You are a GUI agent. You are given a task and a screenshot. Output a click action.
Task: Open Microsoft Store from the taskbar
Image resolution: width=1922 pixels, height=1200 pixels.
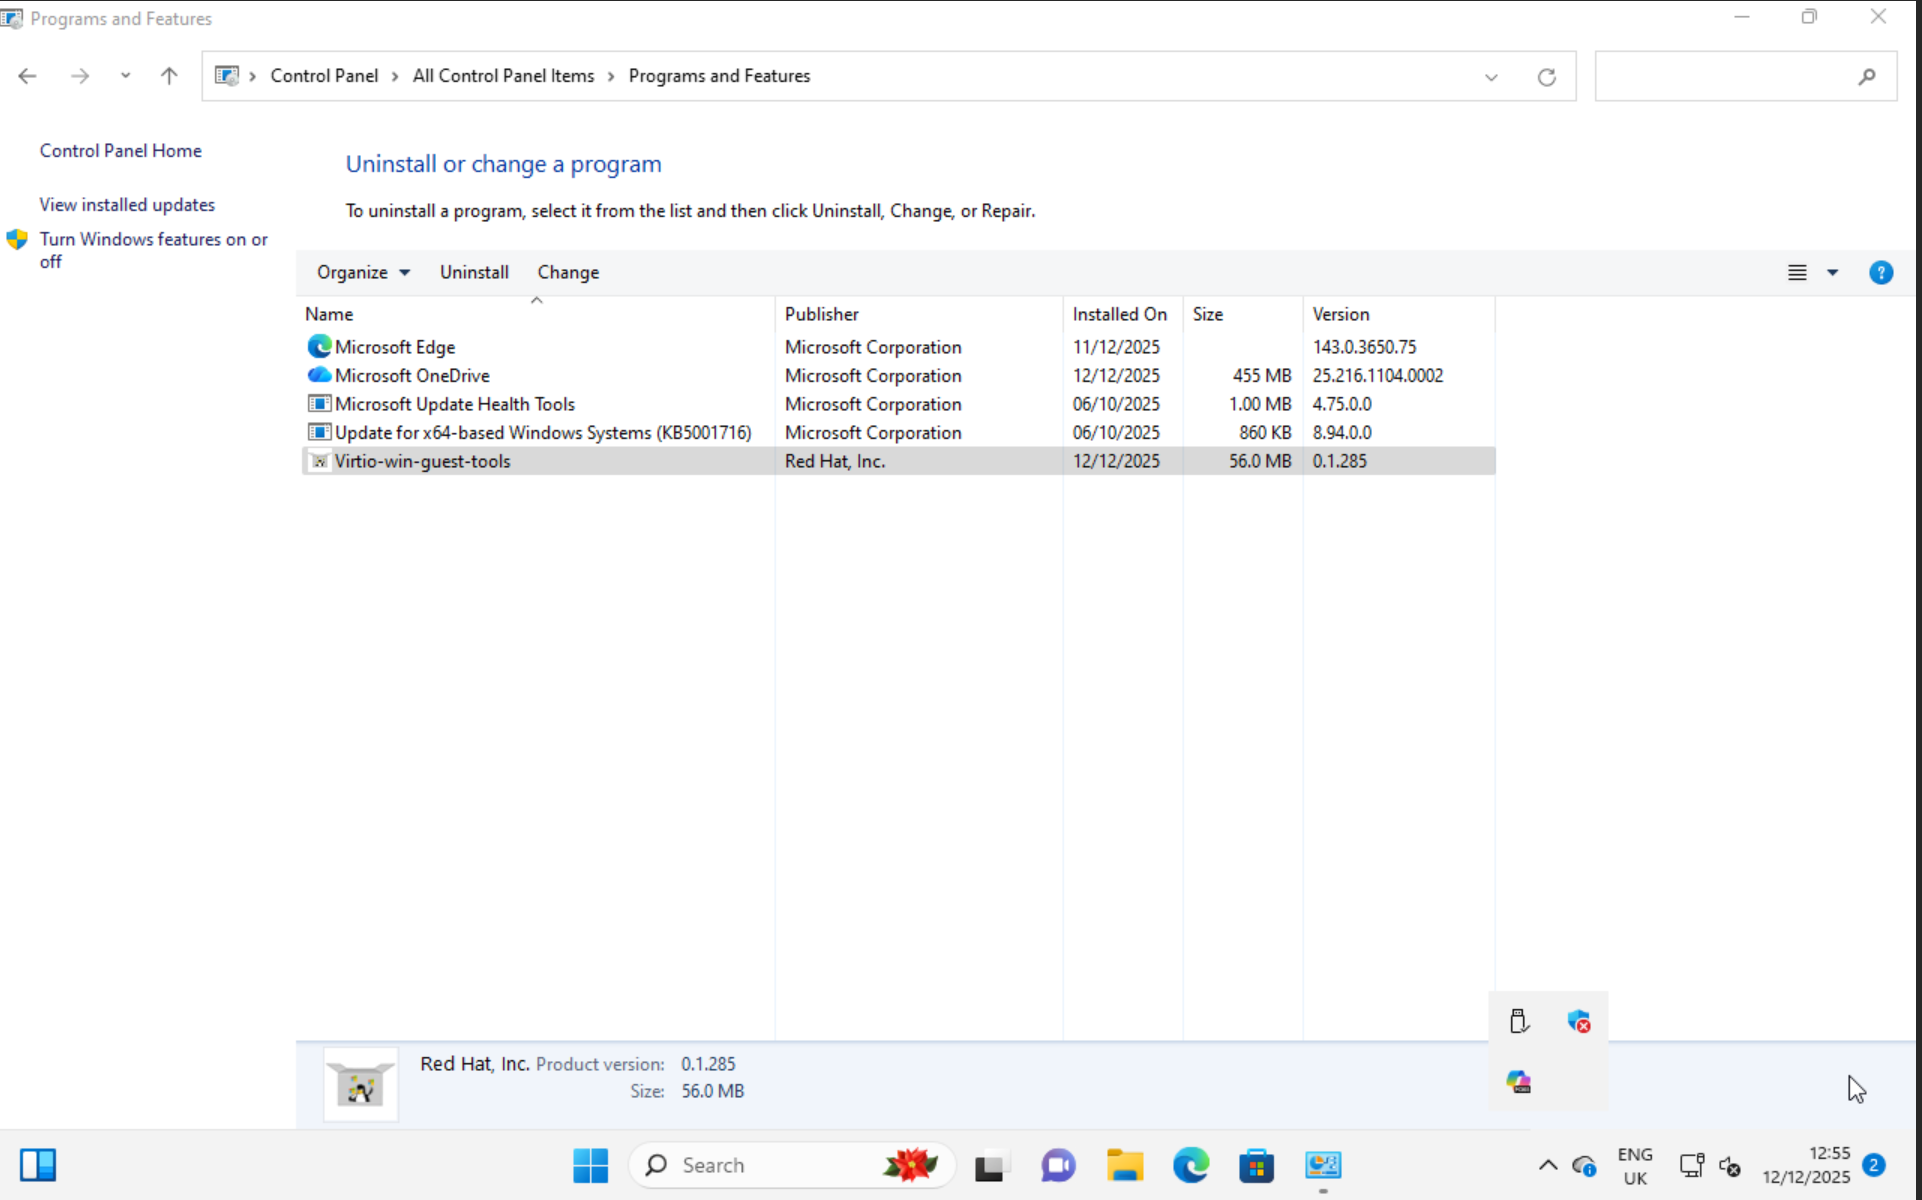click(x=1256, y=1165)
